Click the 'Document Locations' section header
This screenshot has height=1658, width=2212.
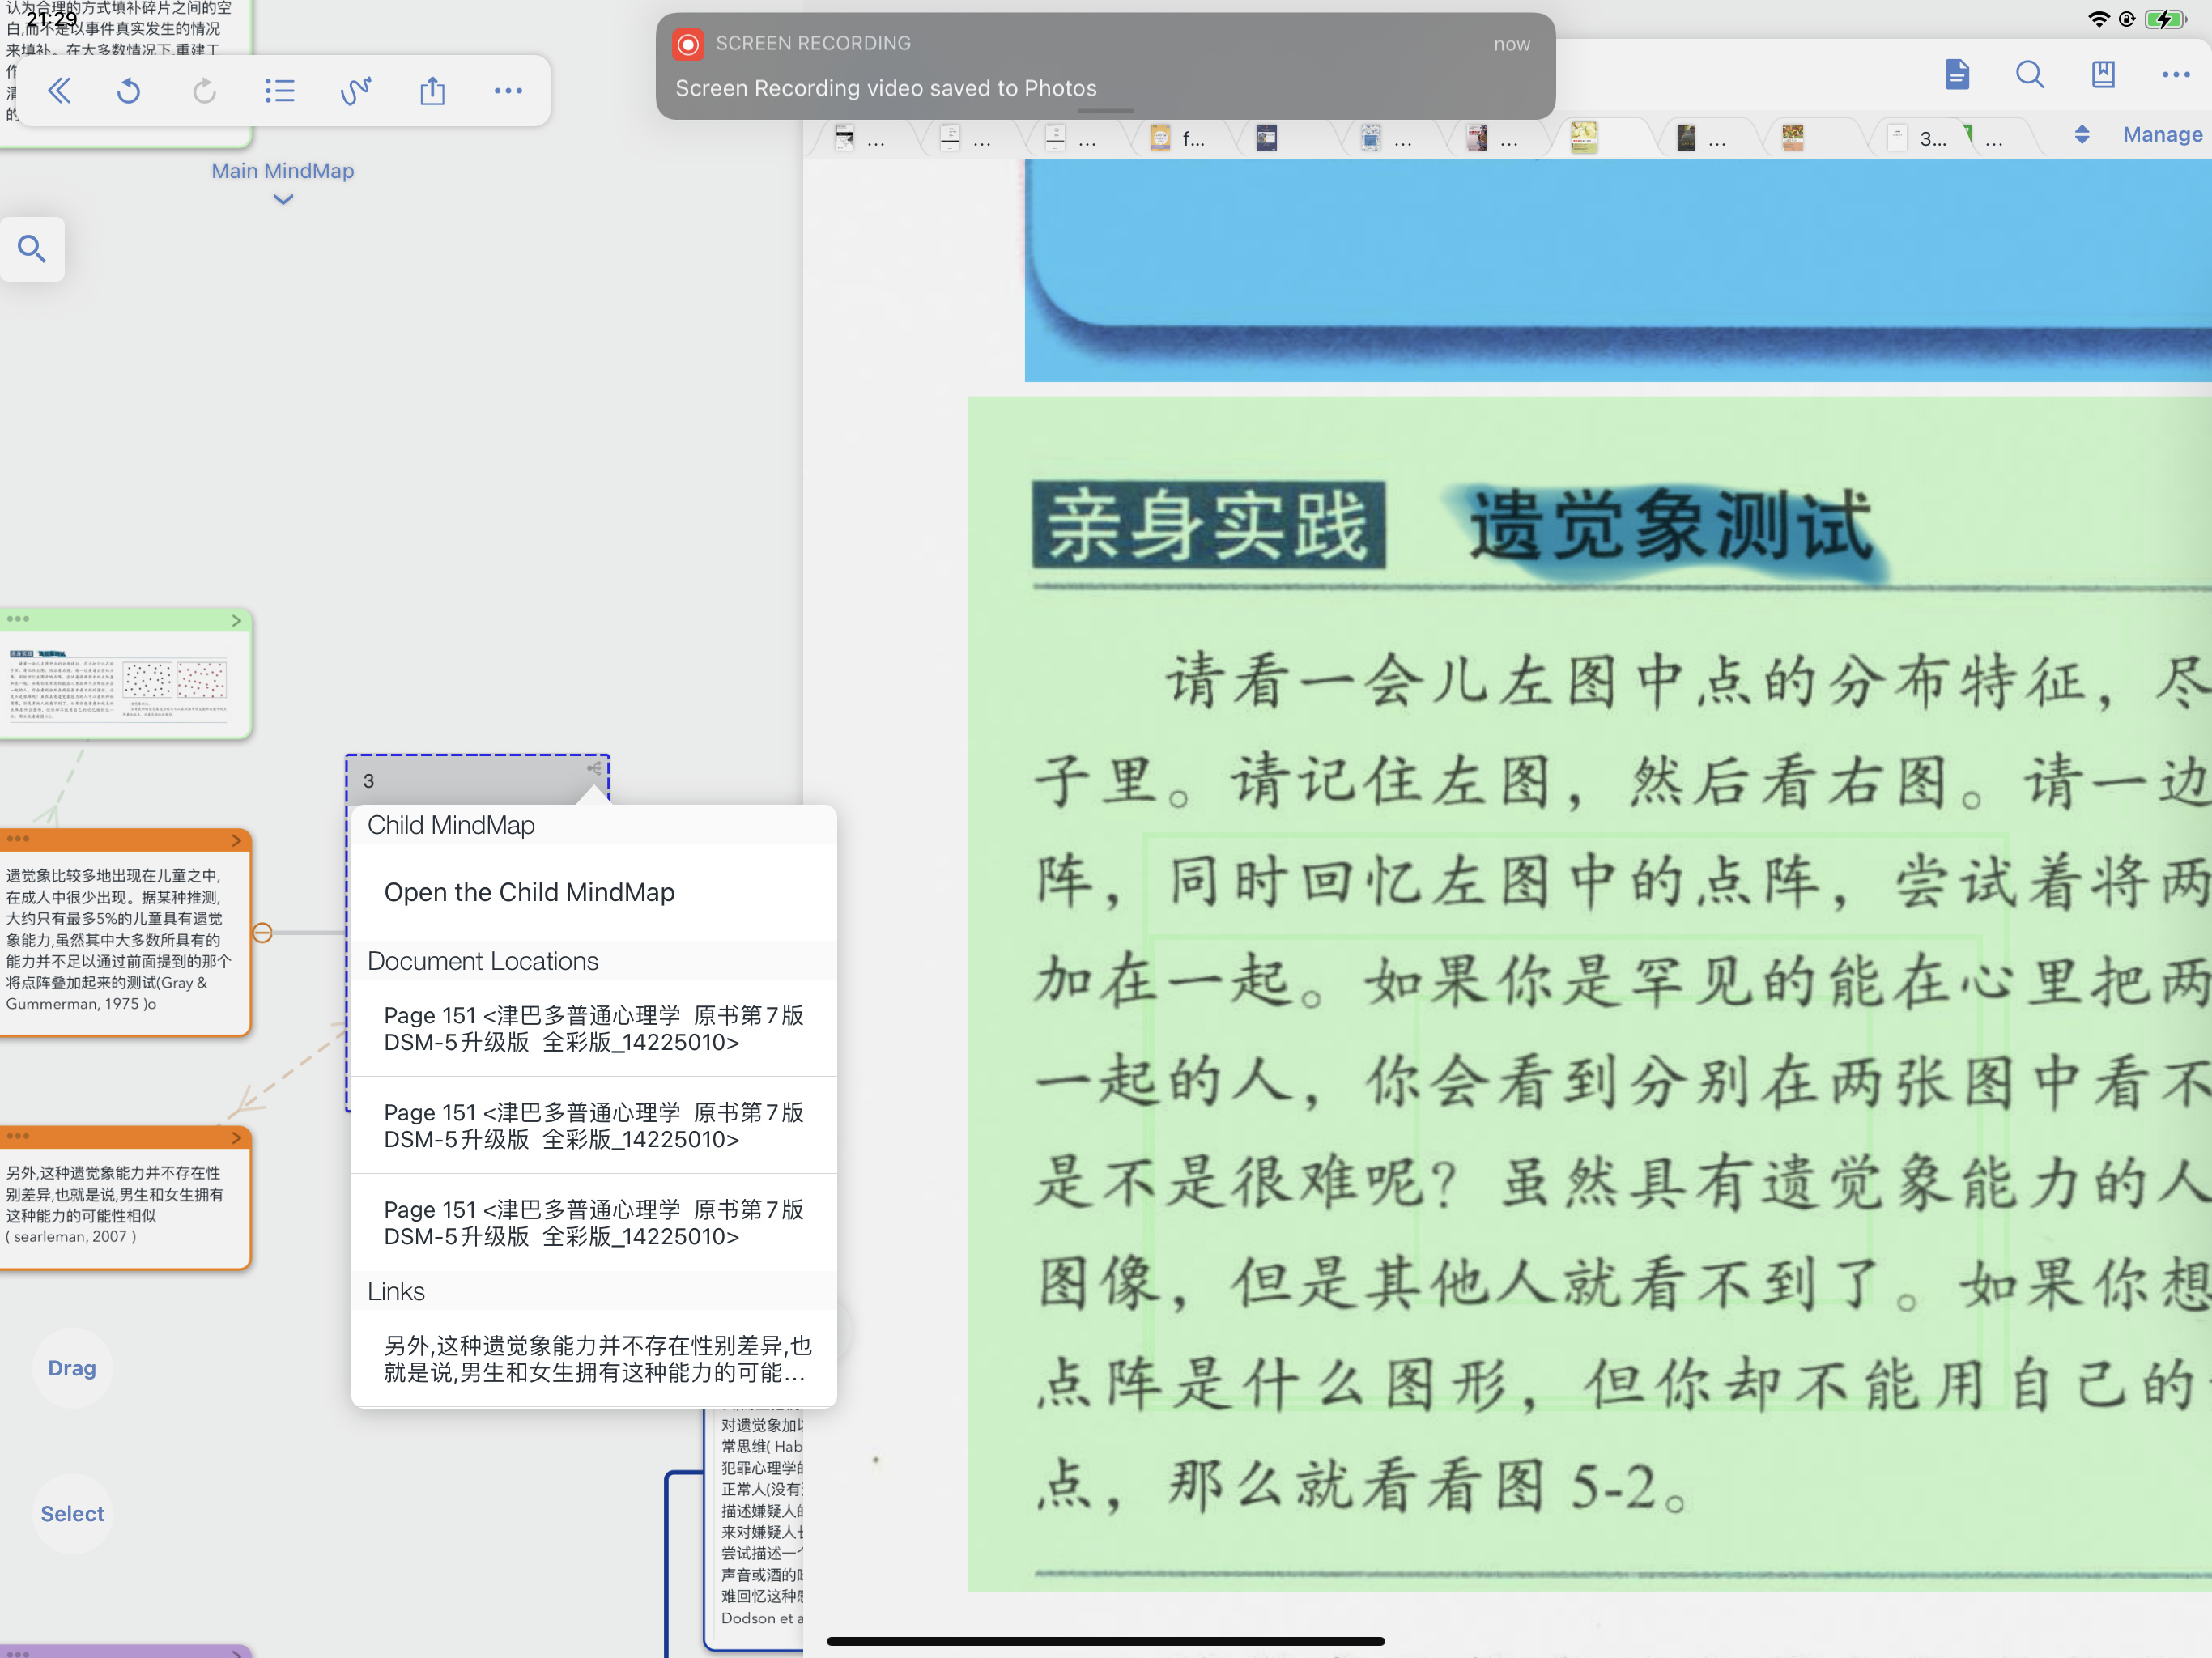point(594,961)
